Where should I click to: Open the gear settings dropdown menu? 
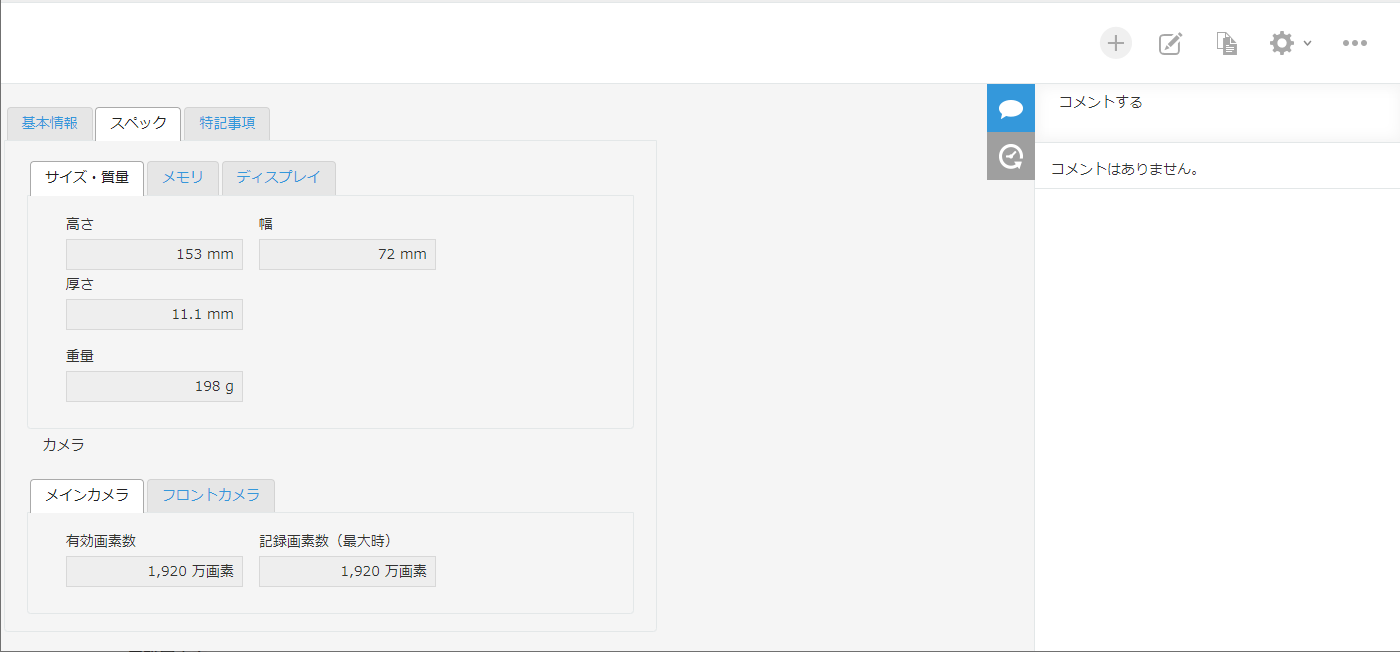(x=1289, y=43)
